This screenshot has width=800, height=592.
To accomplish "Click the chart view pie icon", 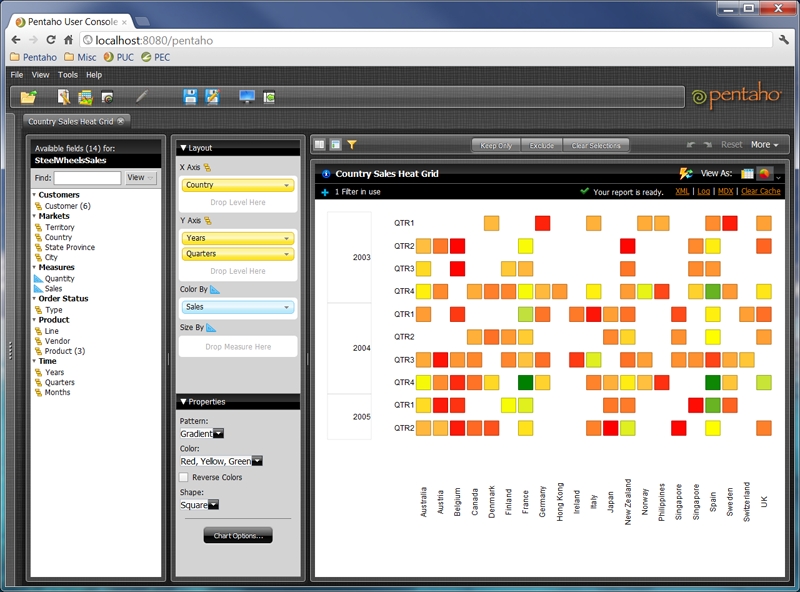I will tap(764, 174).
